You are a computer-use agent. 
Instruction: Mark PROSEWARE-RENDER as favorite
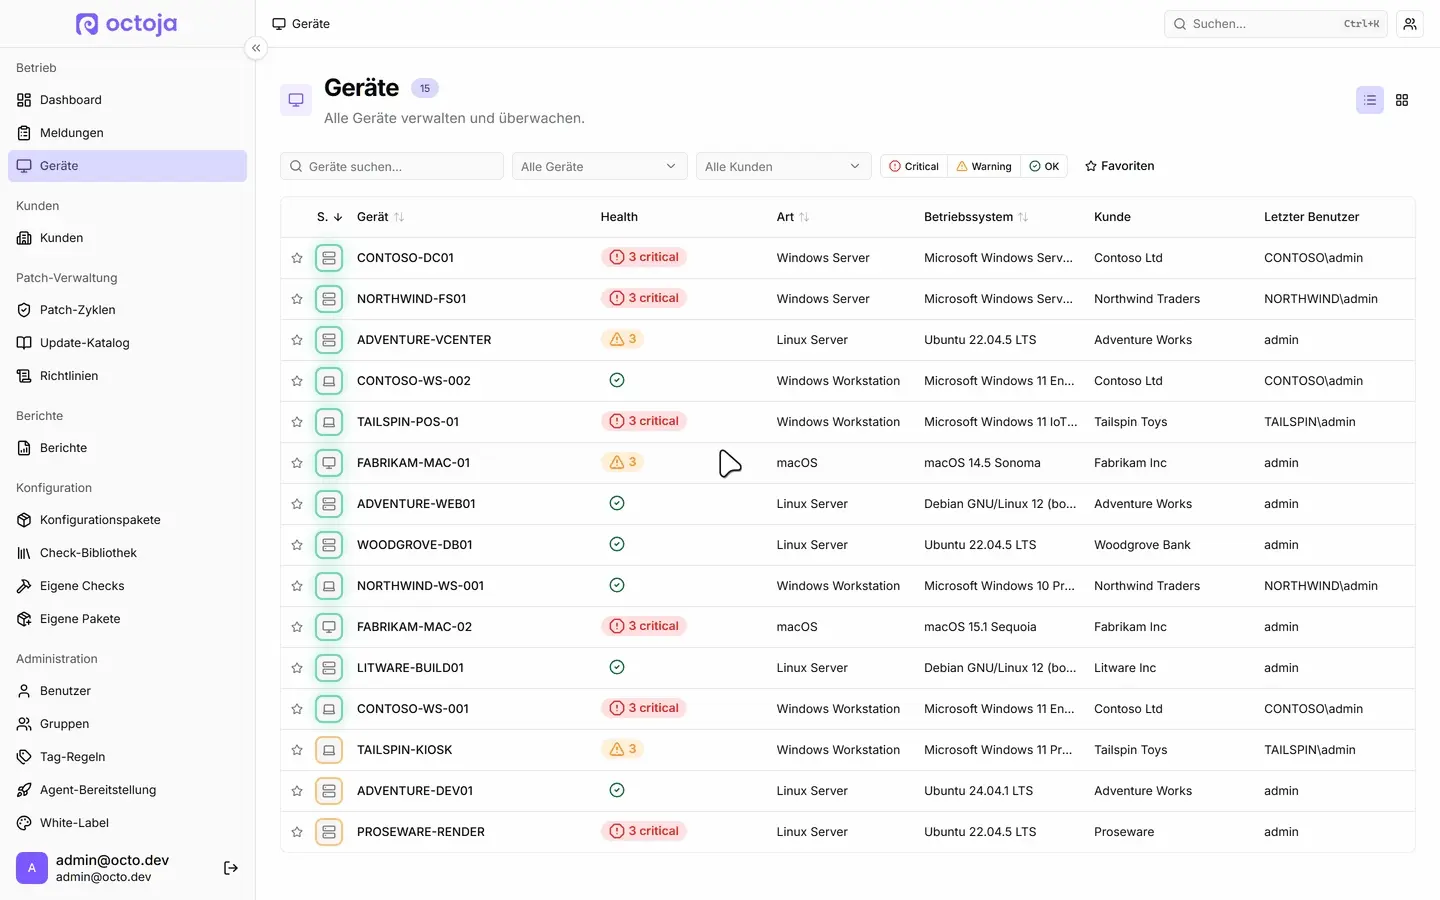[x=297, y=832]
